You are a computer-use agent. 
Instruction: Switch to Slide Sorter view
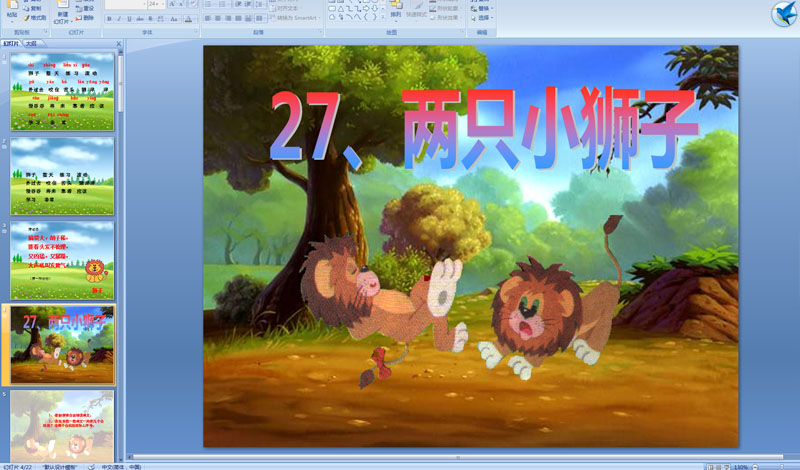[x=718, y=467]
